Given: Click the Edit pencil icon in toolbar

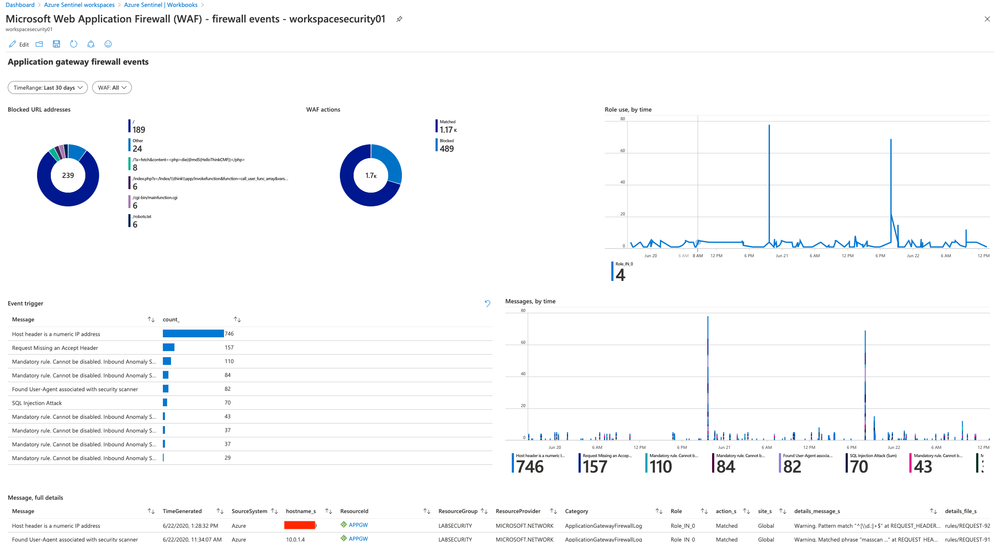Looking at the screenshot, I should tap(13, 44).
